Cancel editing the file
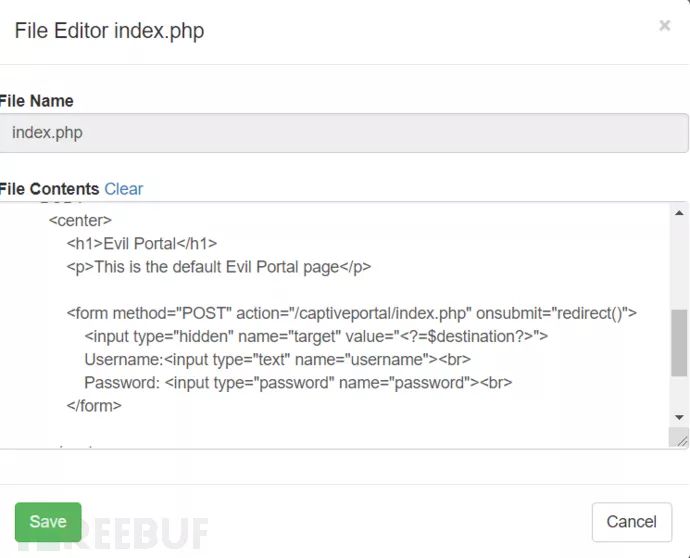Viewport: 690px width, 558px height. tap(631, 521)
